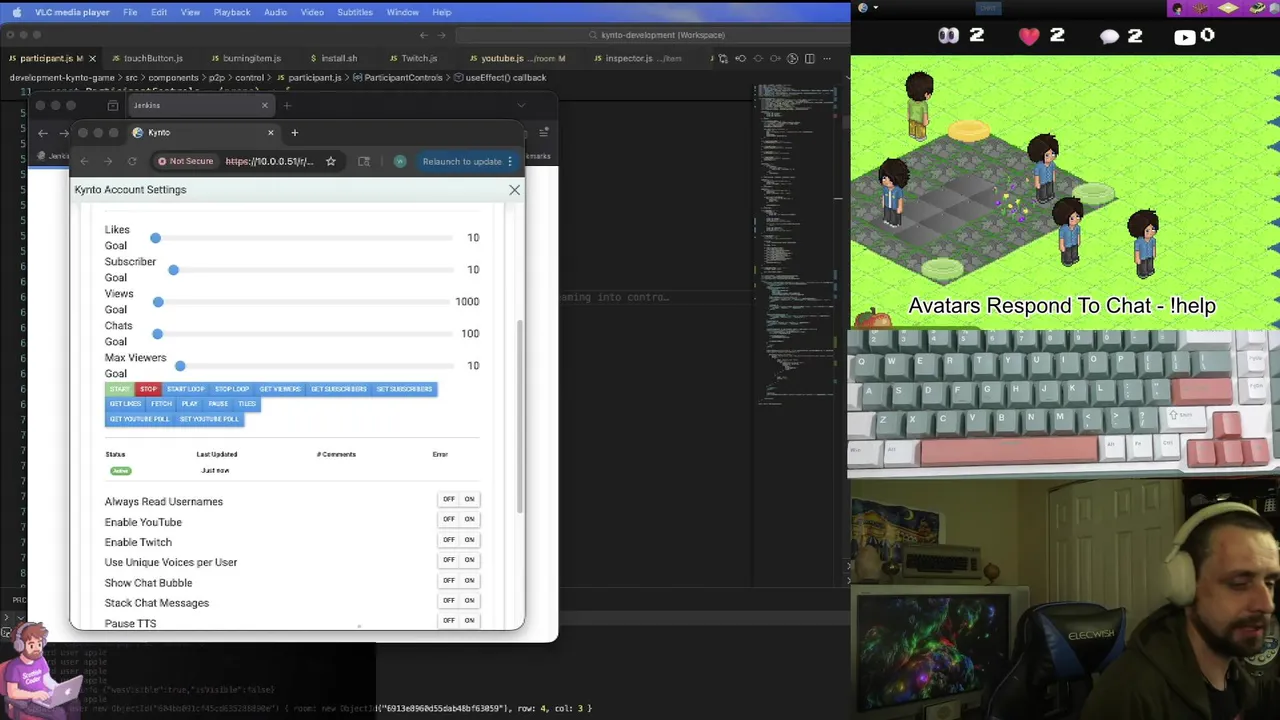
Task: Click the PLAY button in settings
Action: (190, 404)
